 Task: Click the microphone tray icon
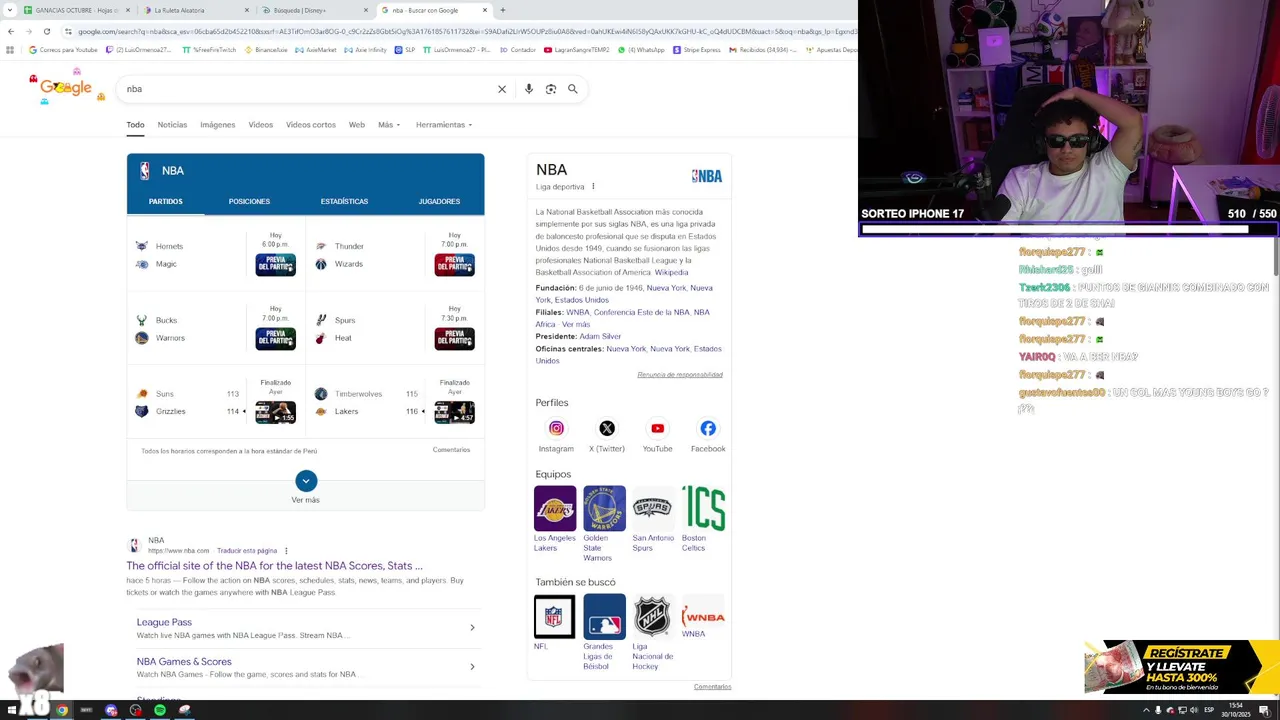point(1158,710)
